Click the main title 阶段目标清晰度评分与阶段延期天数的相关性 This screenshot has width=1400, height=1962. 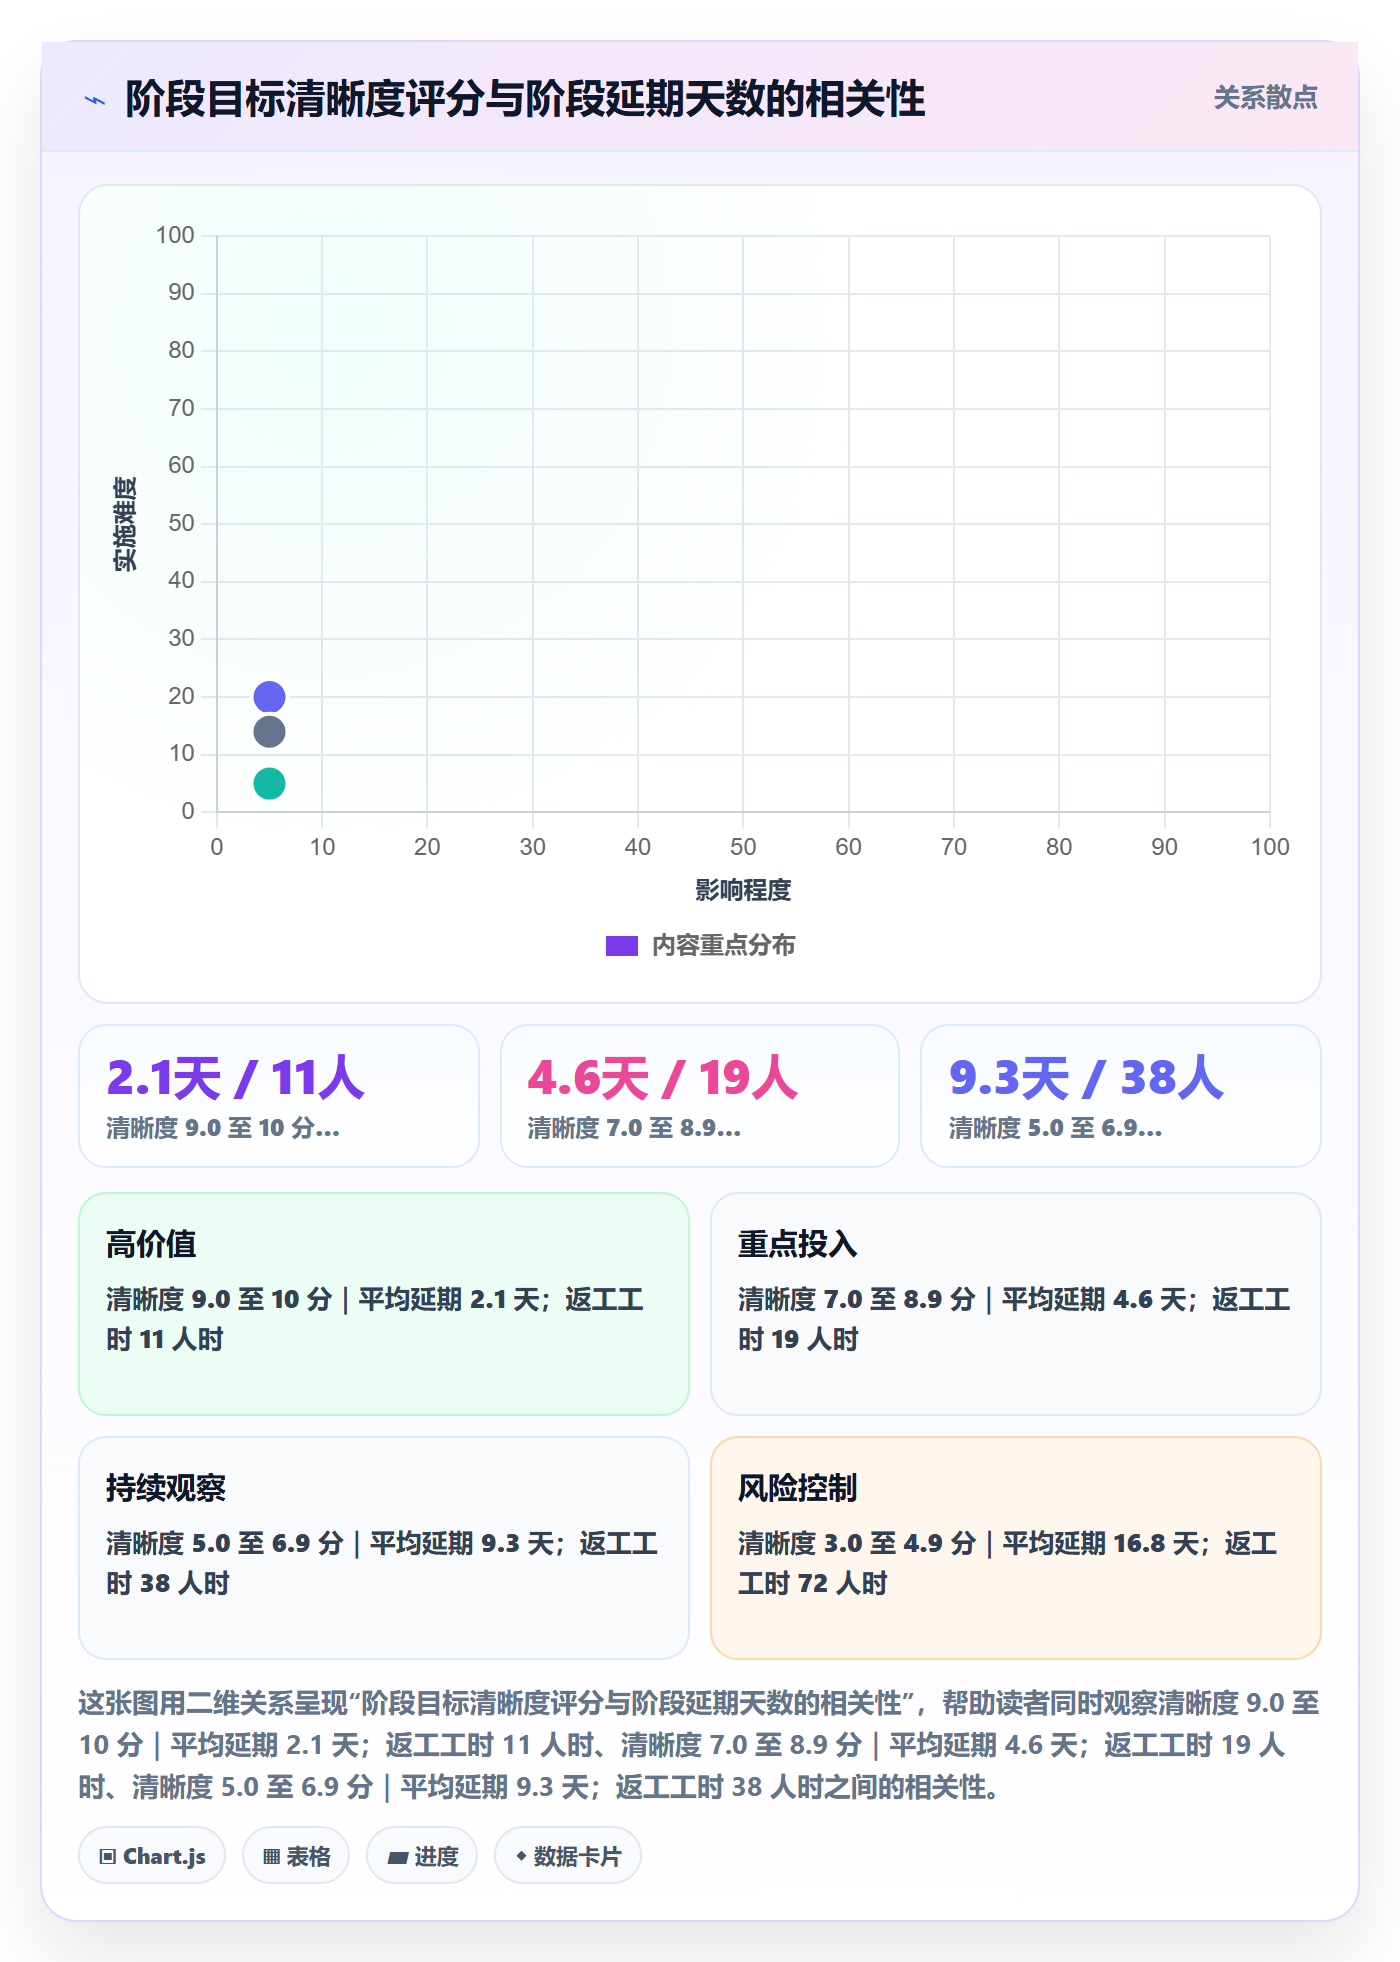click(x=525, y=99)
